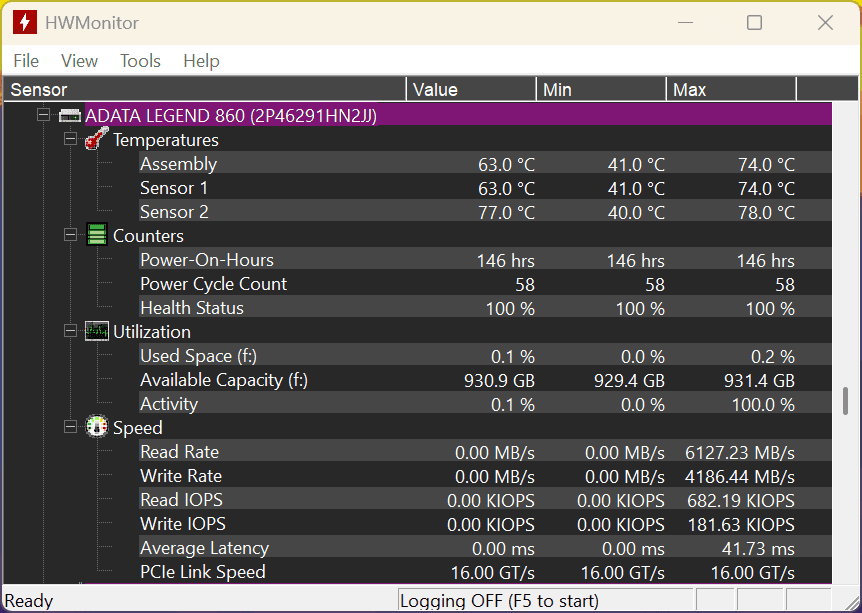
Task: Select the ADATA LEGEND 860 (2P46291HN2JJ) row
Action: pos(458,115)
